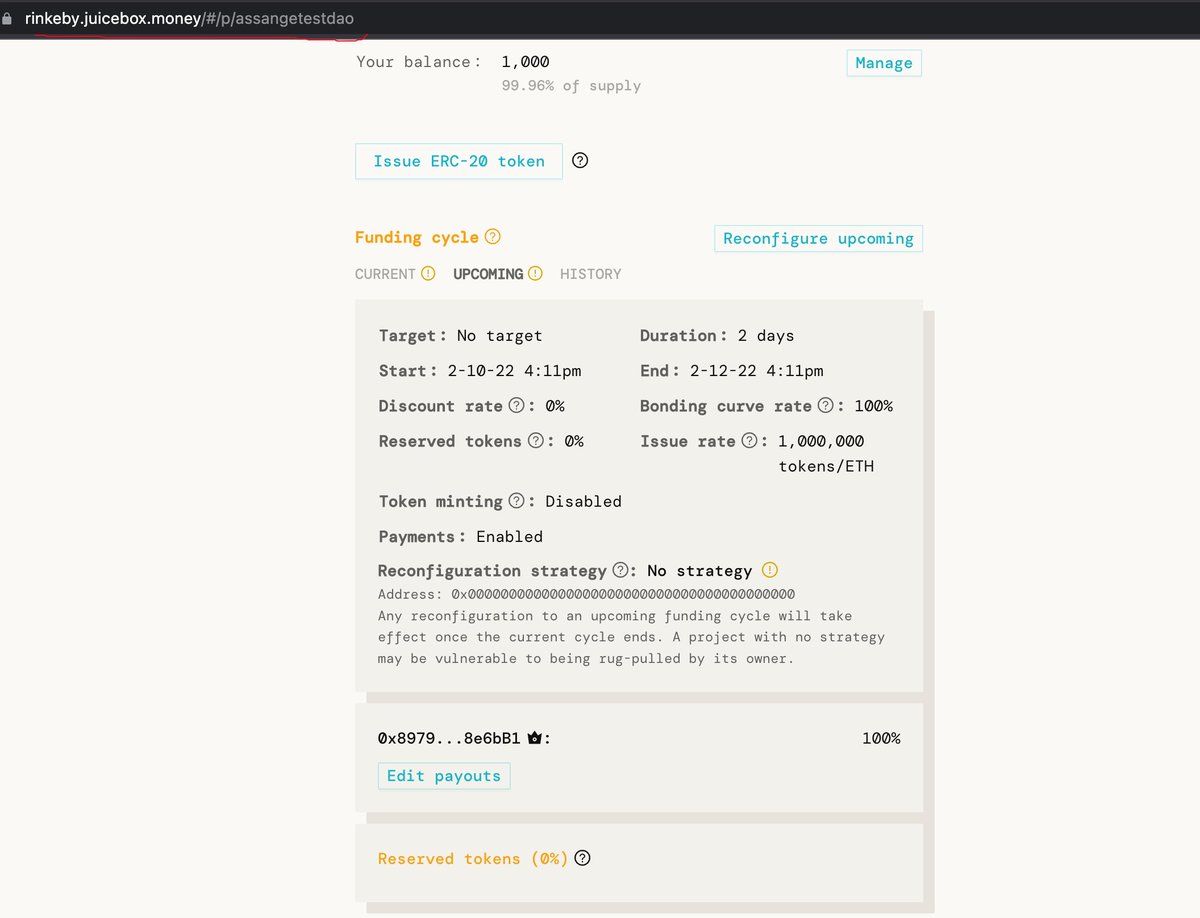The image size is (1200, 918).
Task: Click crown owner icon beside 0x8979...8e6bB1
Action: (534, 738)
